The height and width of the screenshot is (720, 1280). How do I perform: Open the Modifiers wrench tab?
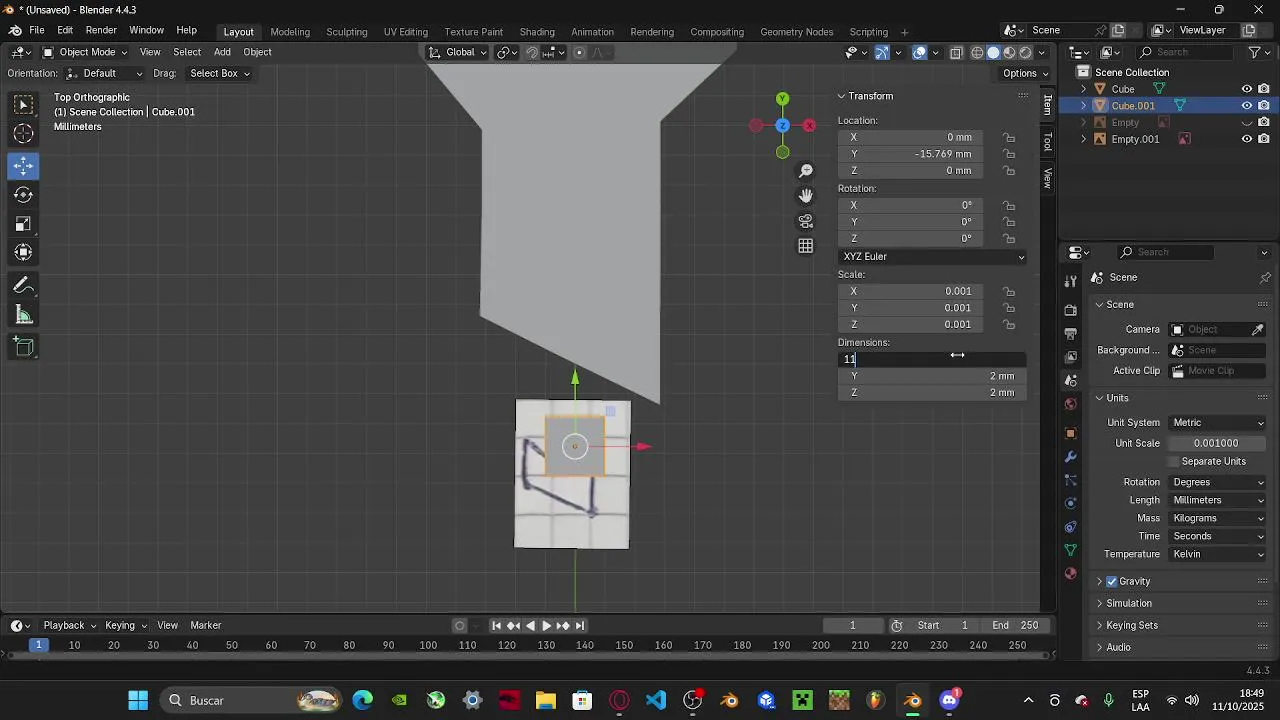click(x=1071, y=457)
